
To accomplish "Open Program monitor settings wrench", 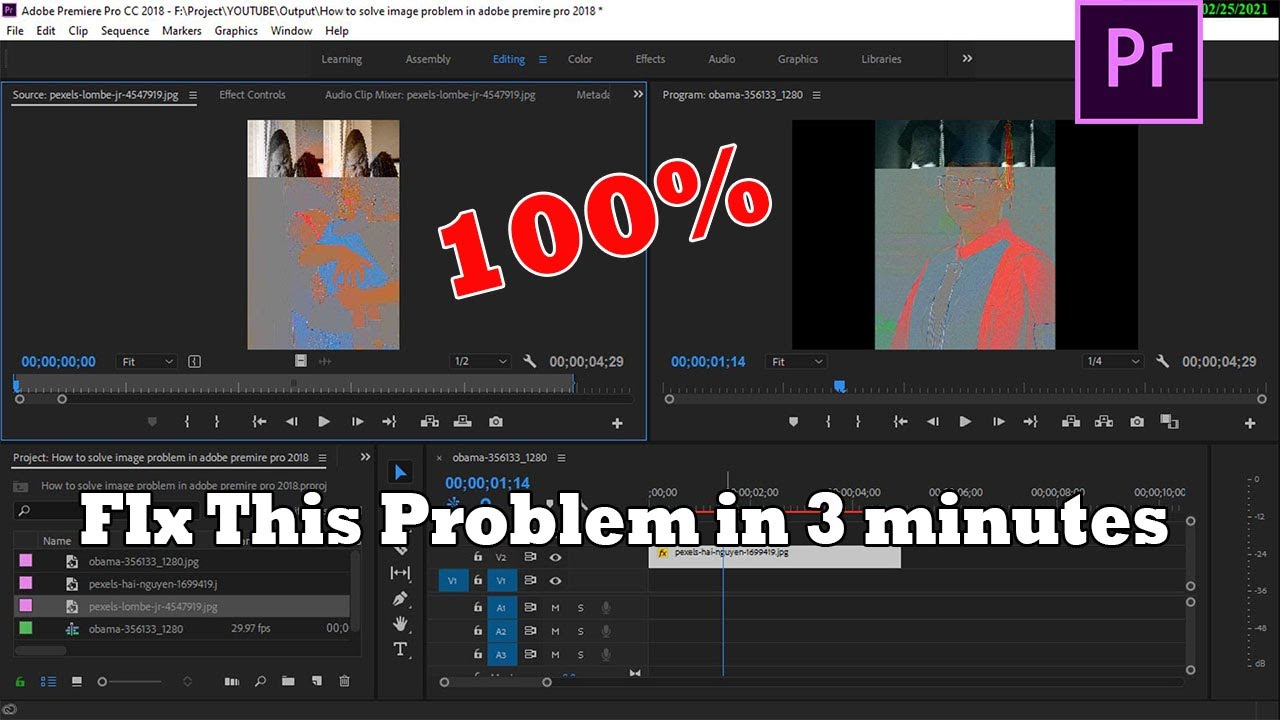I will tap(1162, 362).
